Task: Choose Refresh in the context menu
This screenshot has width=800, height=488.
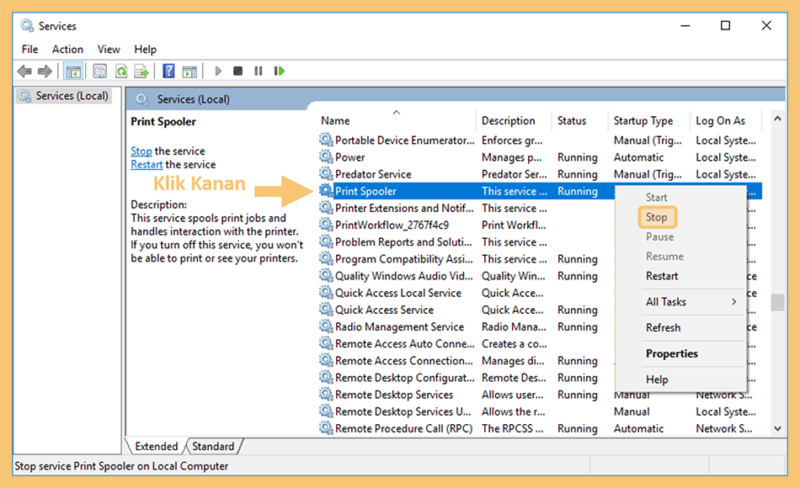Action: (x=663, y=328)
